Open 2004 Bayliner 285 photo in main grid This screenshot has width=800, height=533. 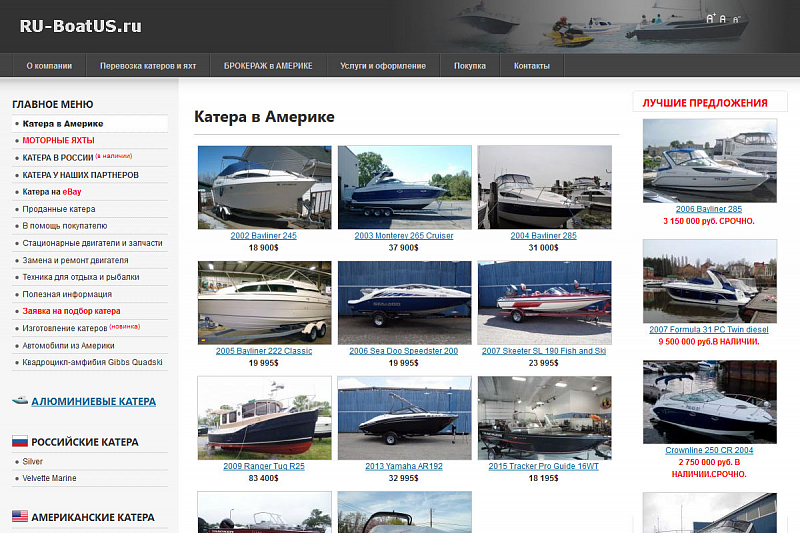(544, 187)
